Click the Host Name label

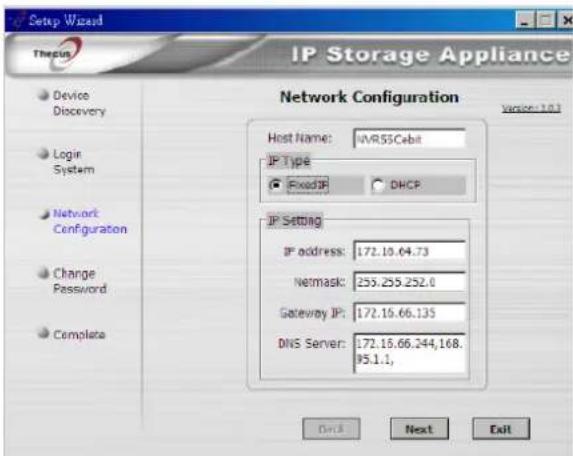click(300, 138)
